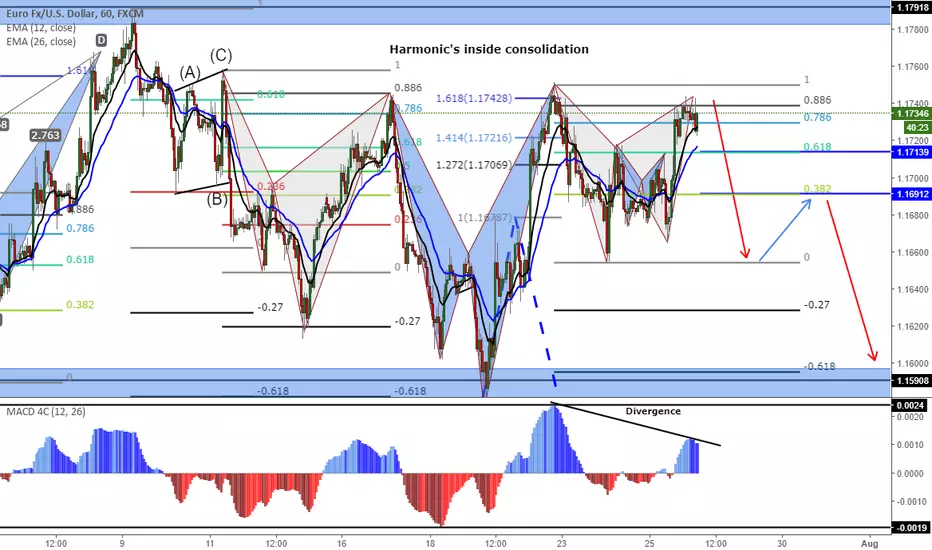Click the -0.0019 MACD level label
The height and width of the screenshot is (550, 932).
tap(910, 527)
